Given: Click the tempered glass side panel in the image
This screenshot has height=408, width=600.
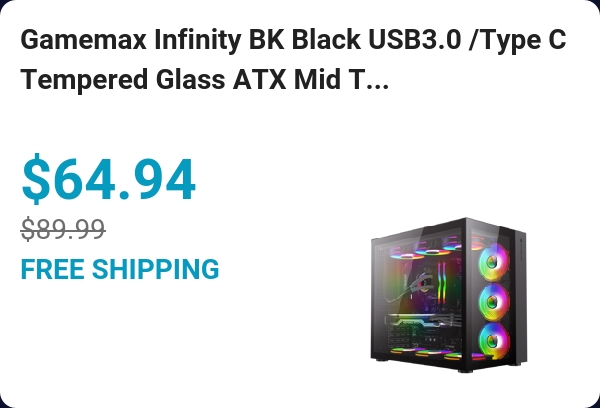Looking at the screenshot, I should click(x=420, y=298).
